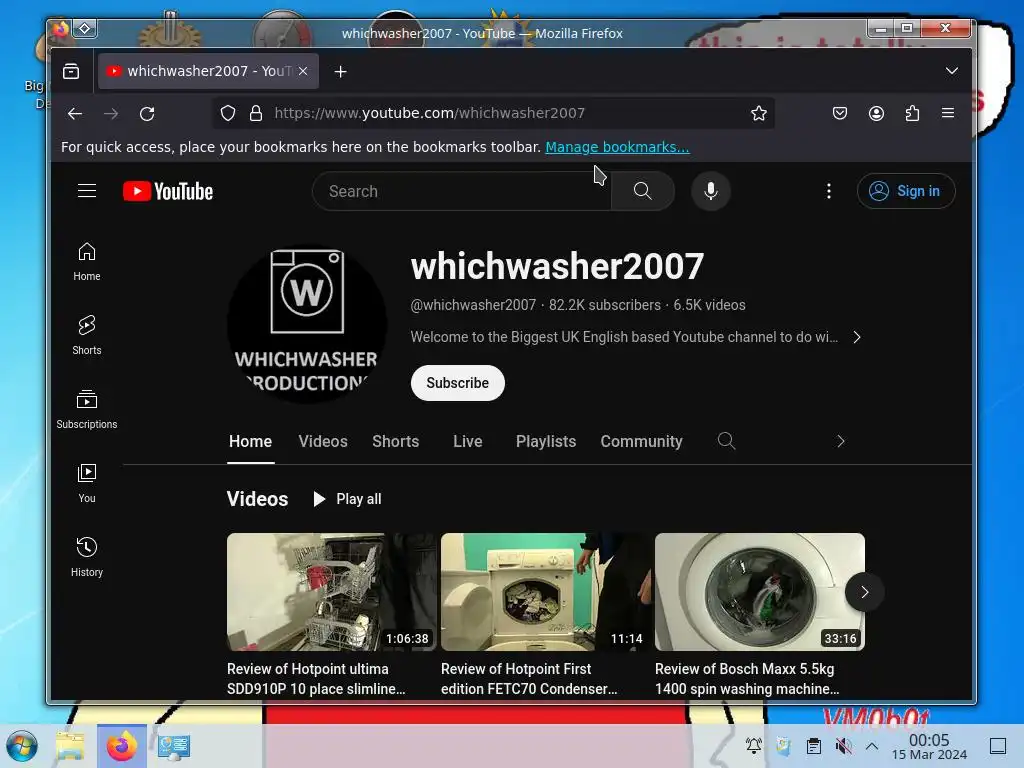Viewport: 1024px width, 768px height.
Task: Click the Sign in button
Action: click(906, 191)
